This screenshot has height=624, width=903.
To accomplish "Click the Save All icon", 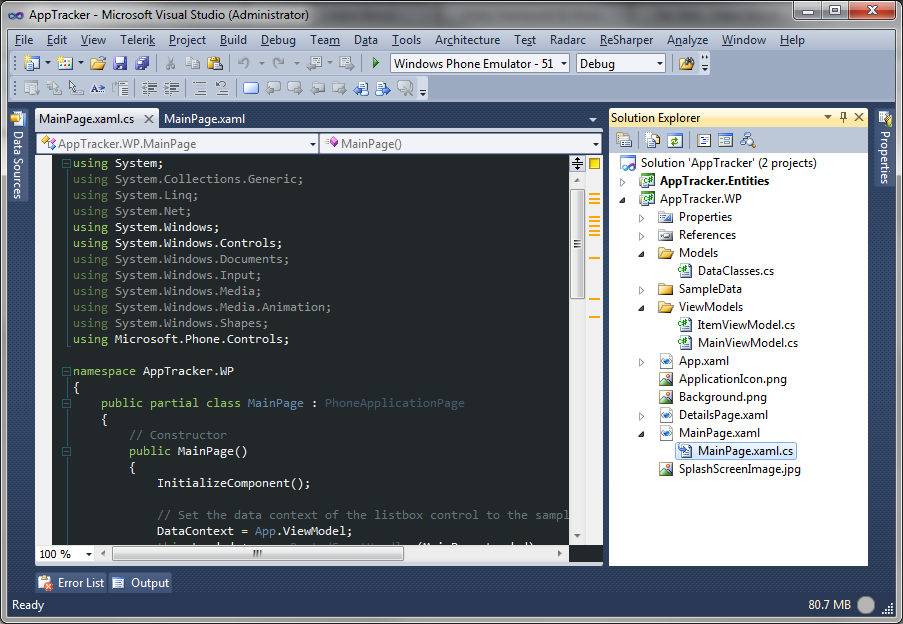I will pyautogui.click(x=142, y=63).
